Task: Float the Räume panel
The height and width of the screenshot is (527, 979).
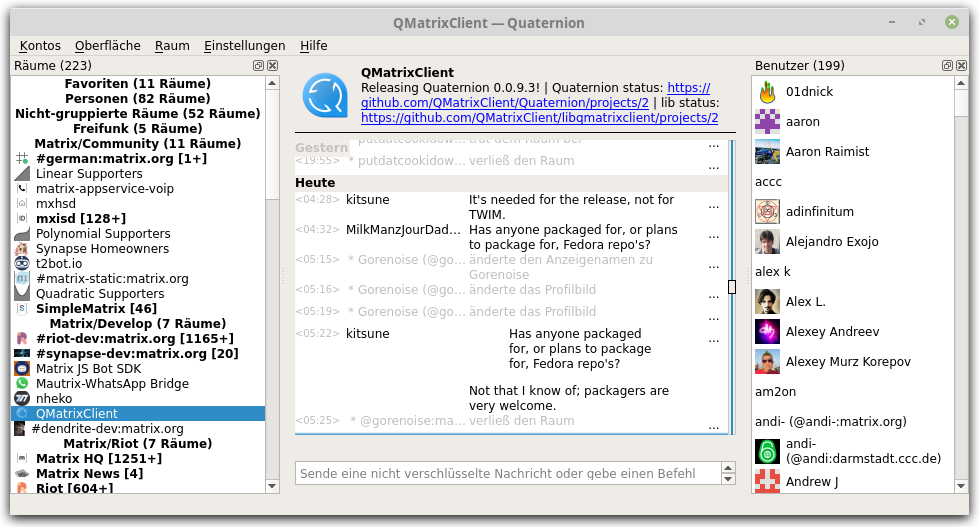Action: click(x=258, y=66)
